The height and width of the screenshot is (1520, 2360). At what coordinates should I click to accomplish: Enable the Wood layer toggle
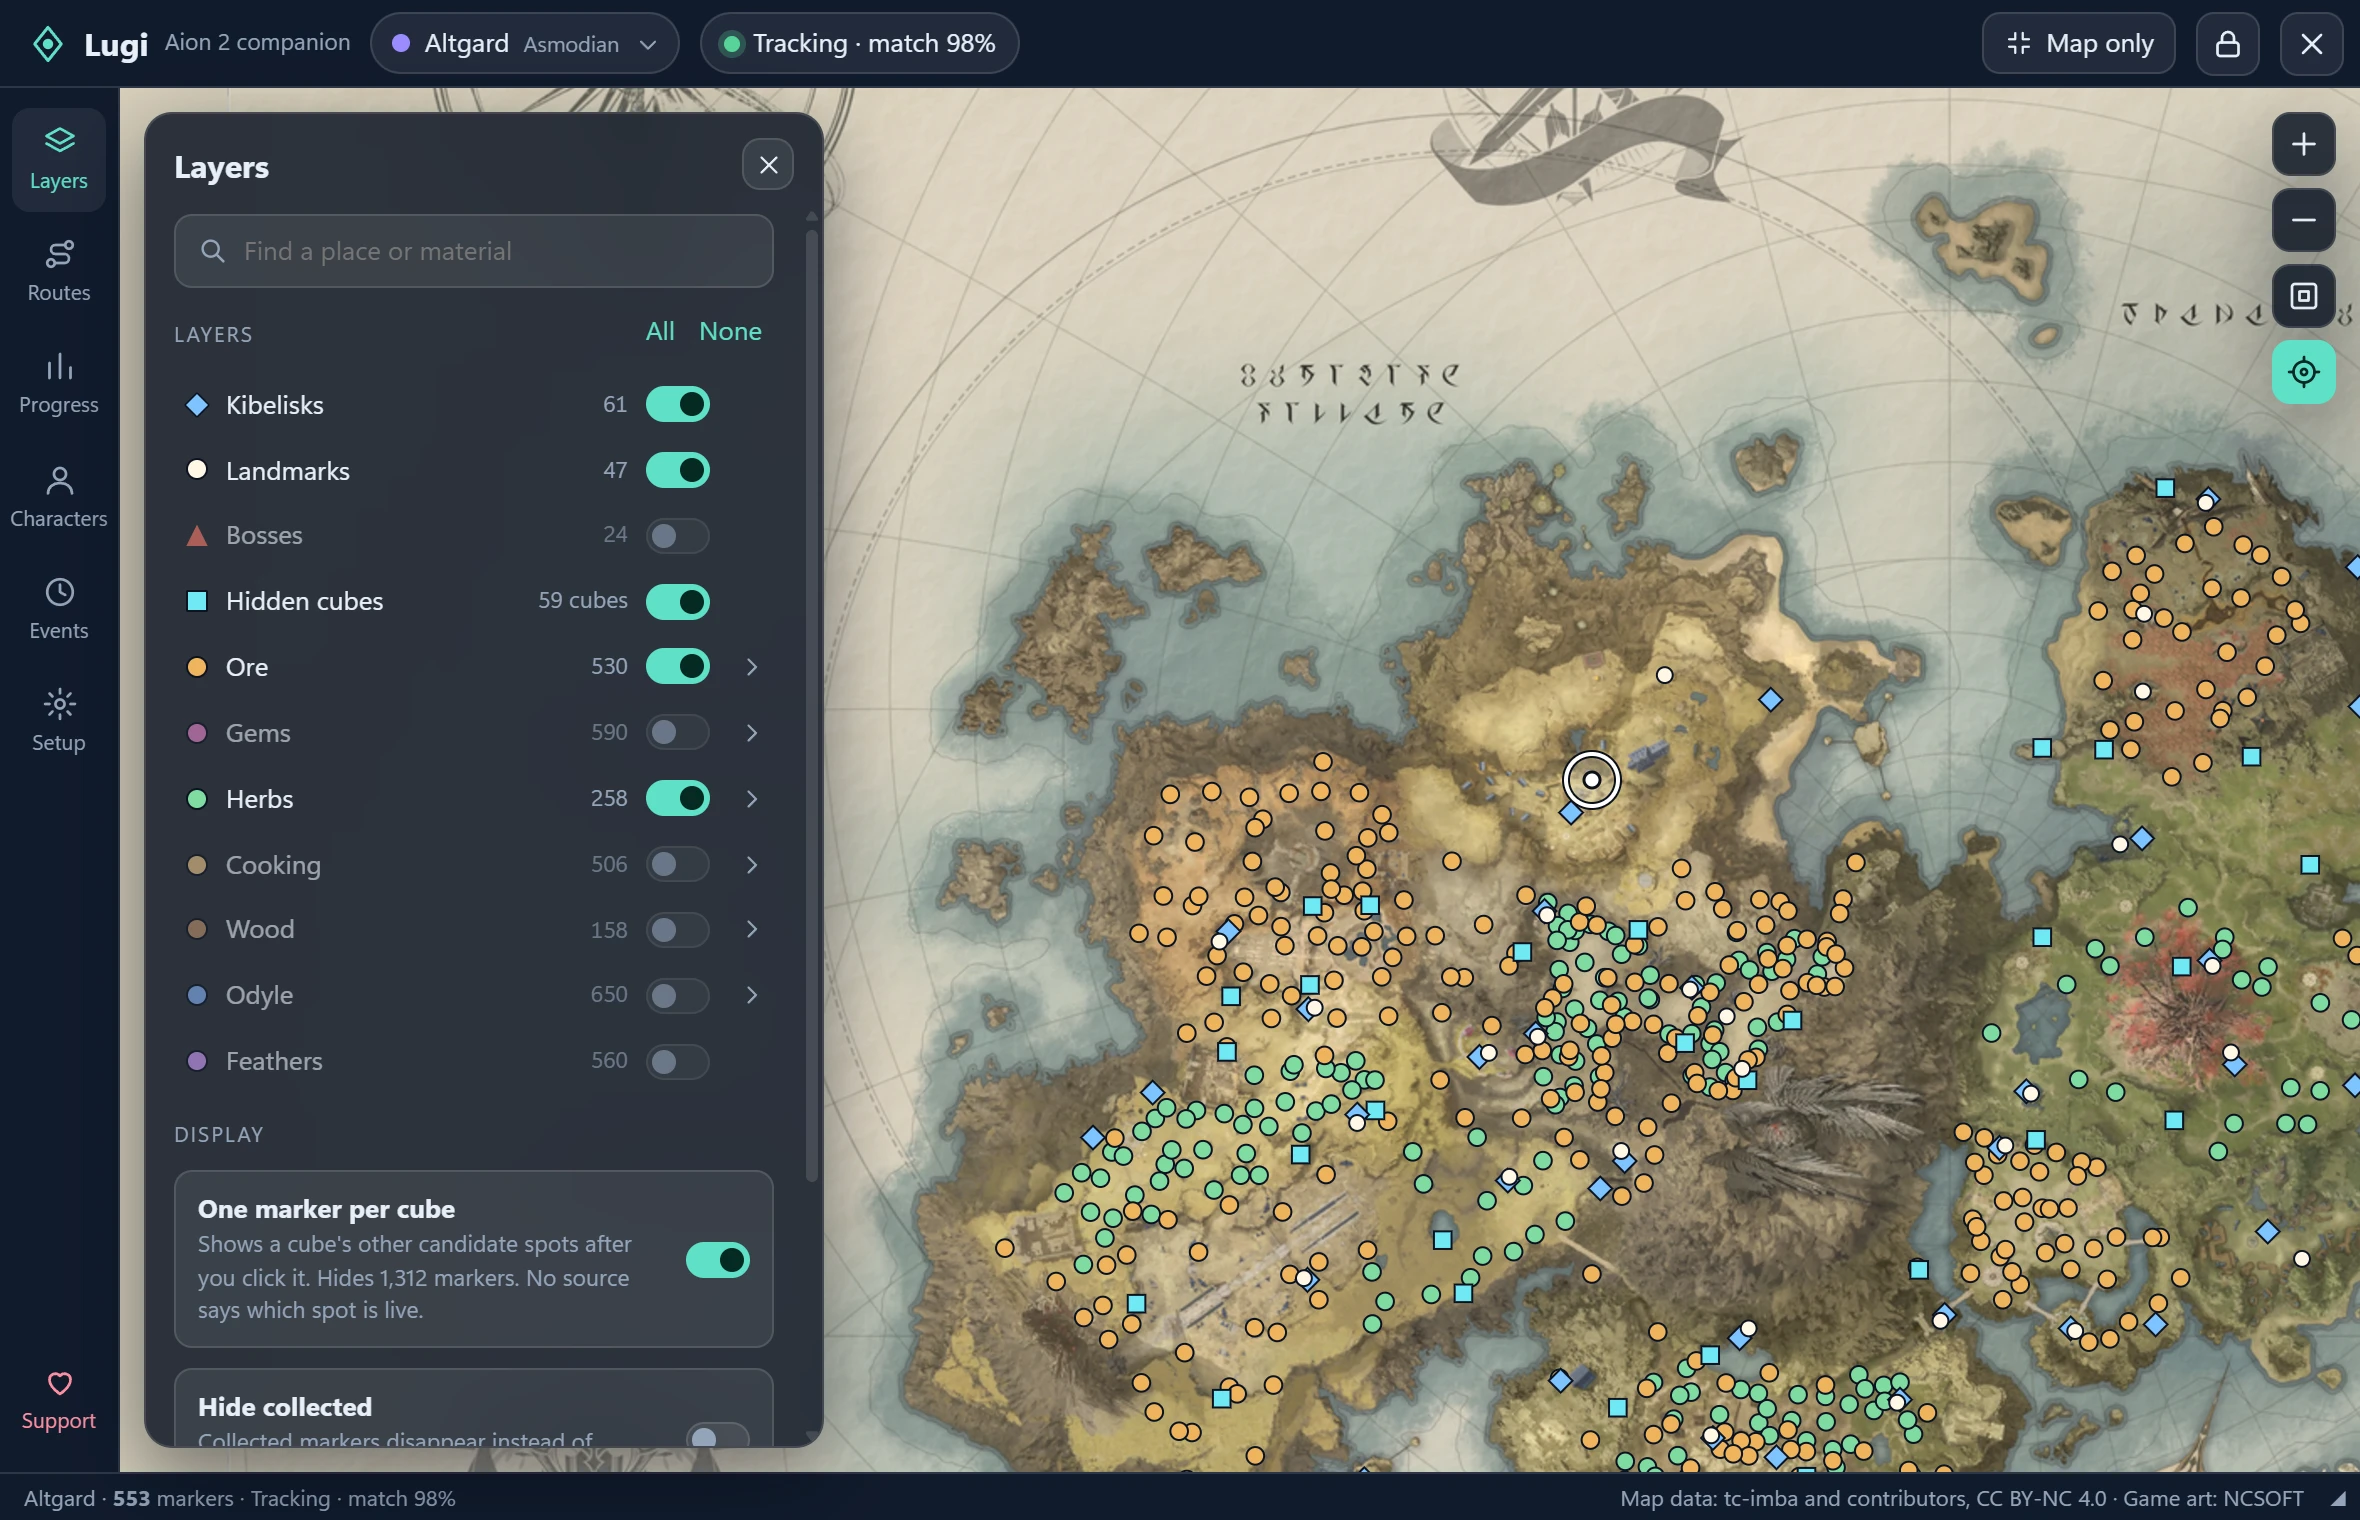pos(678,930)
